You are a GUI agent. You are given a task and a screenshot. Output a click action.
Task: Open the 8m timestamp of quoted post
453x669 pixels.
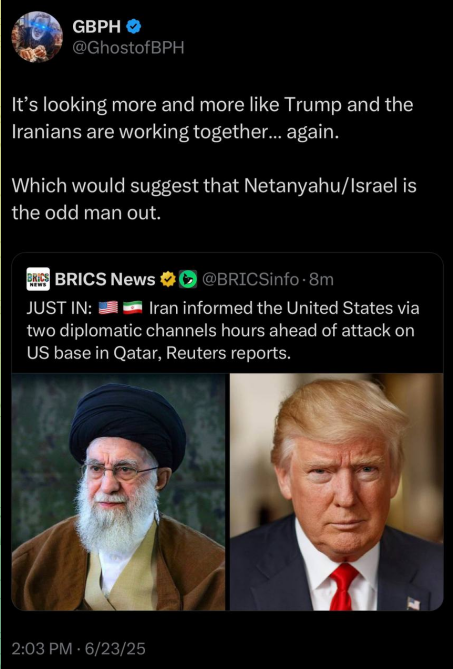[x=321, y=279]
